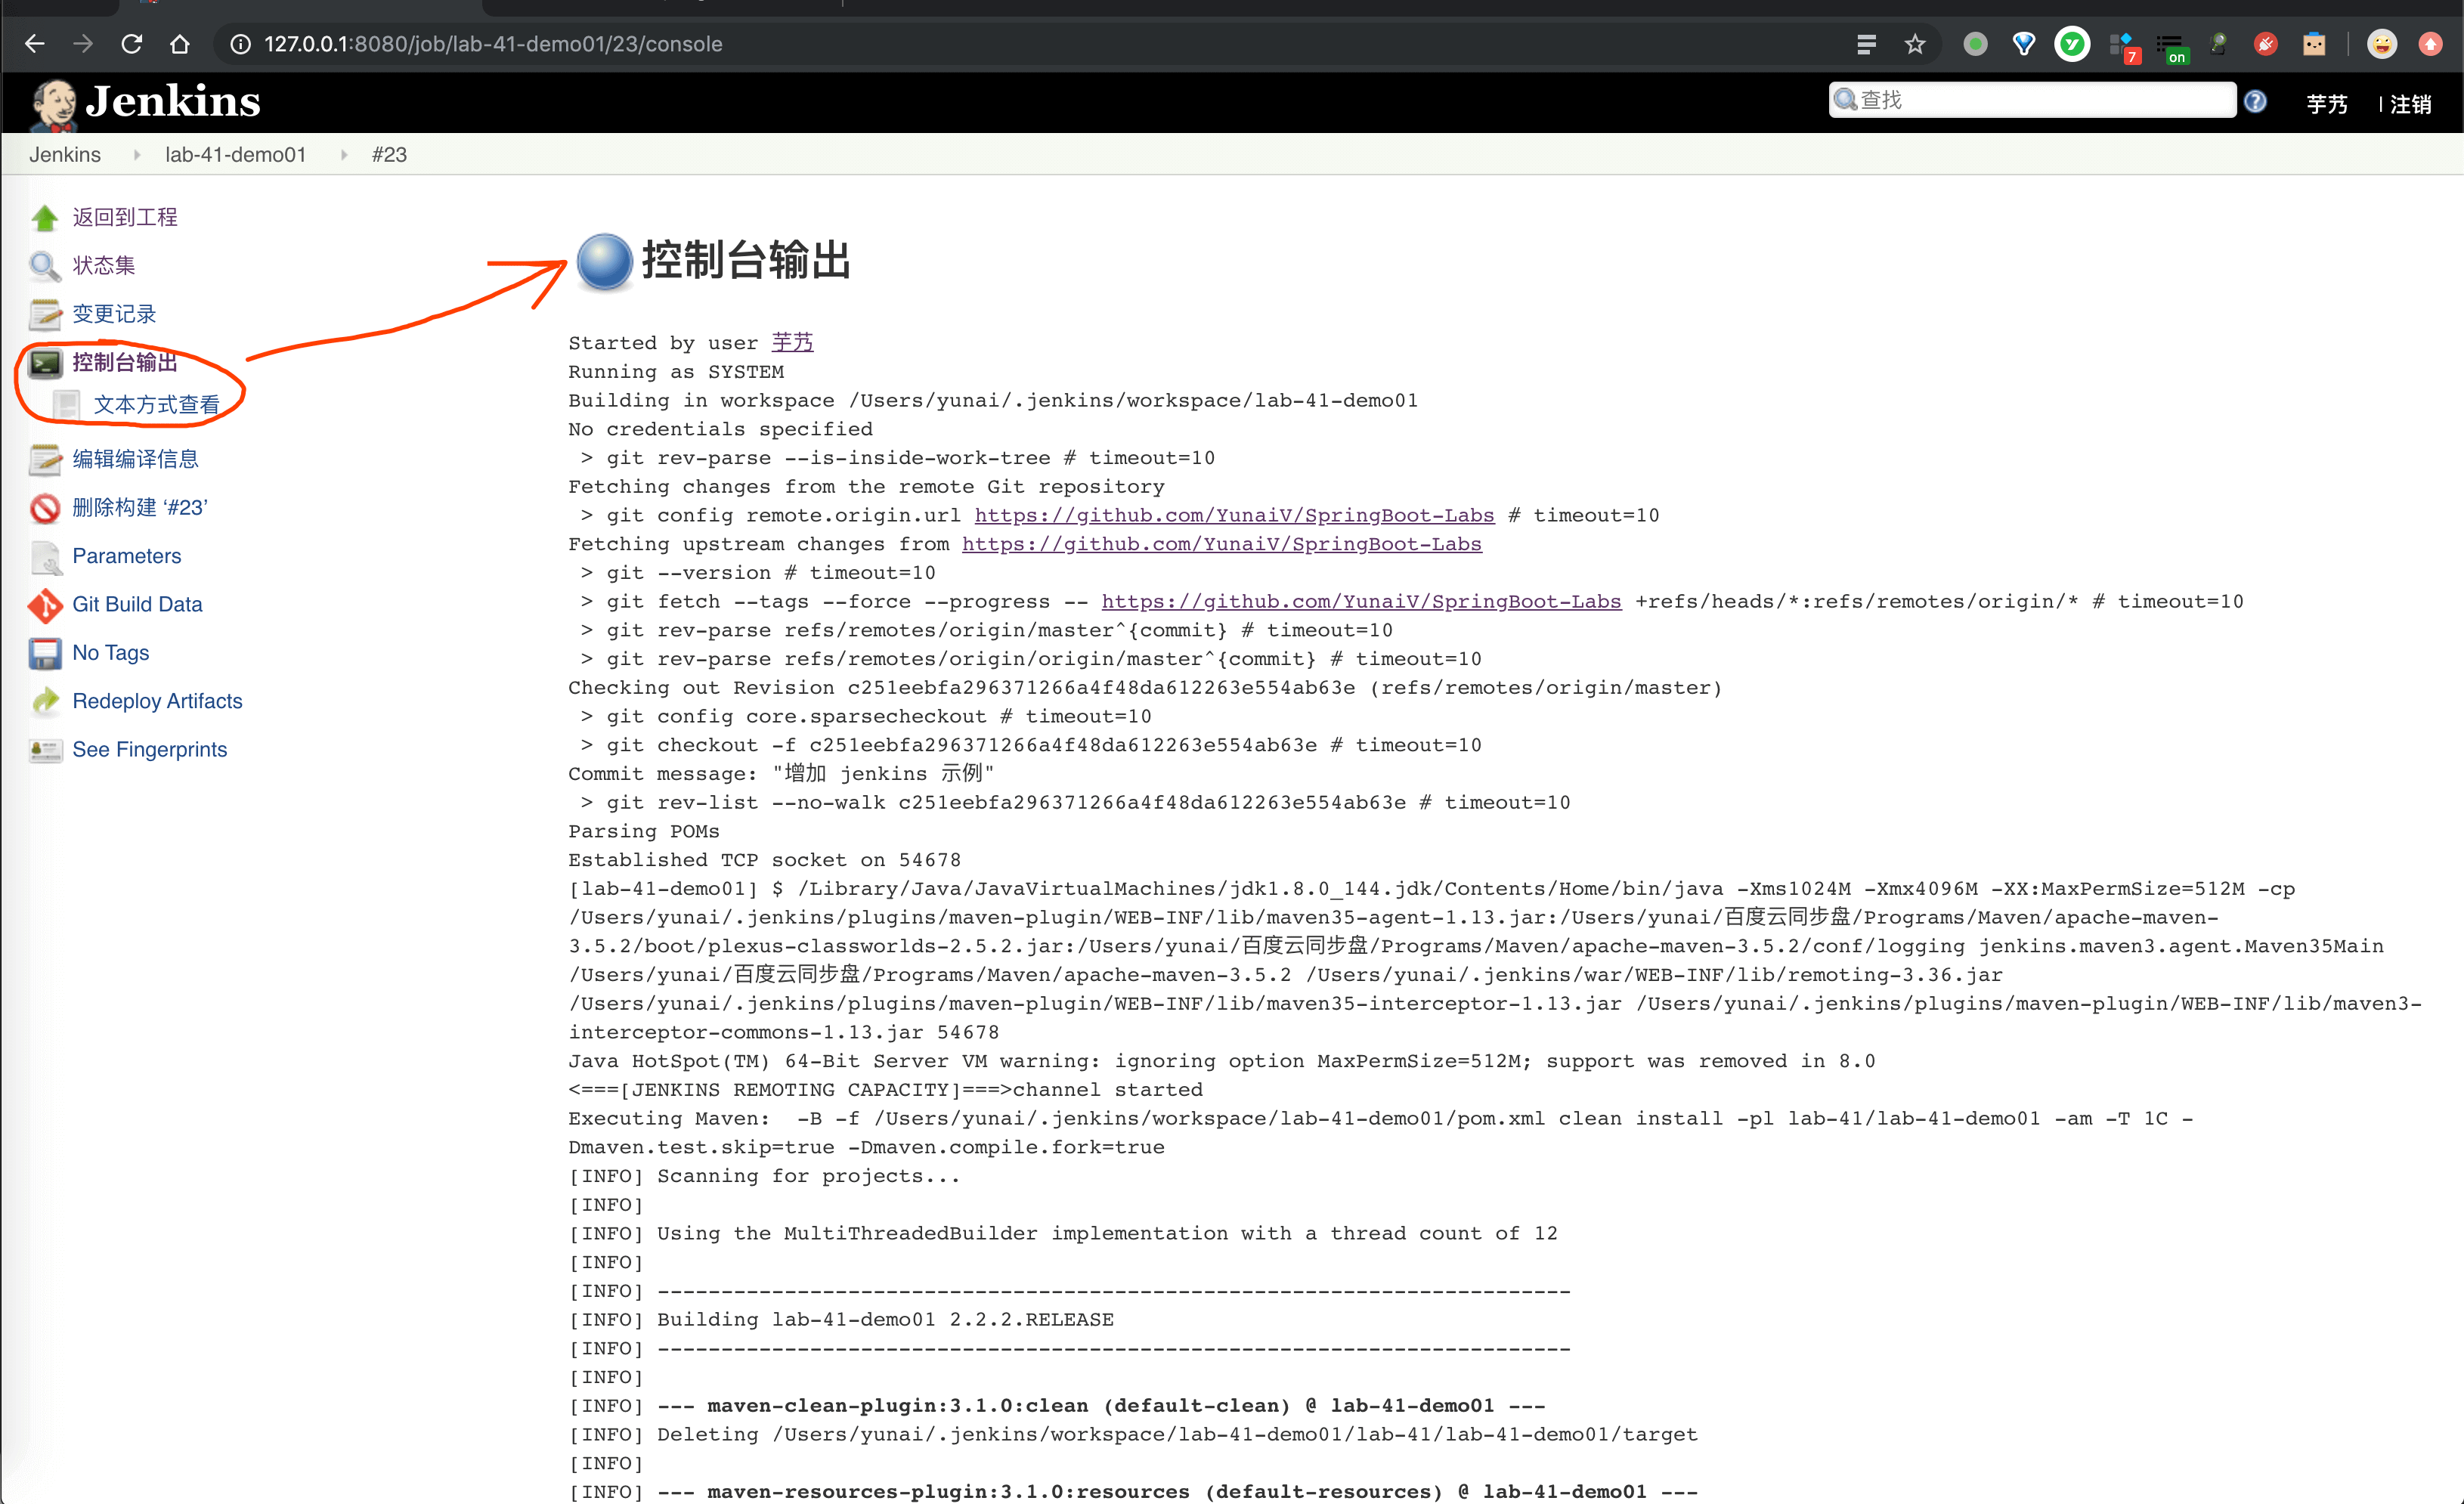
Task: Expand the Jenkins breadcrumb dropdown
Action: pos(132,156)
